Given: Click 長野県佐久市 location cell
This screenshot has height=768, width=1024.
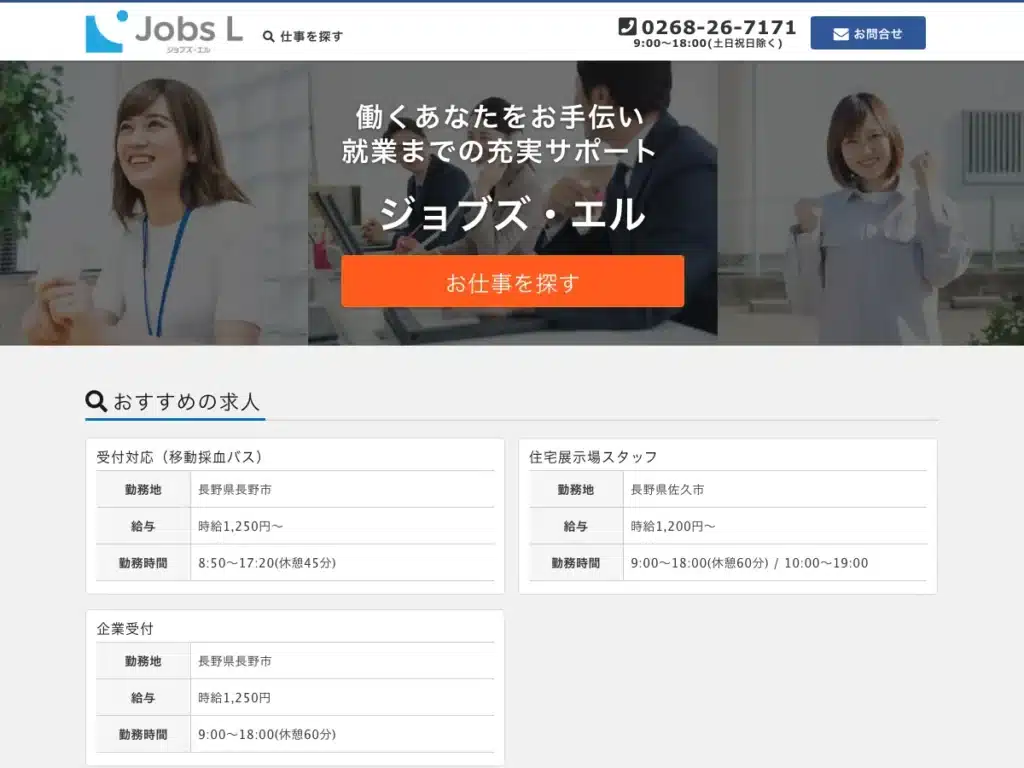Looking at the screenshot, I should pyautogui.click(x=667, y=490).
